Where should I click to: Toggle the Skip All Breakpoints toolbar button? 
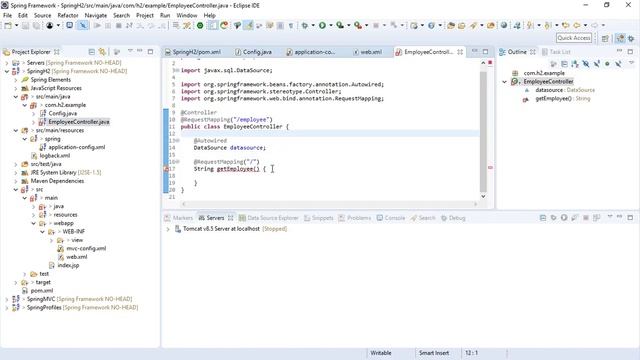(83, 25)
